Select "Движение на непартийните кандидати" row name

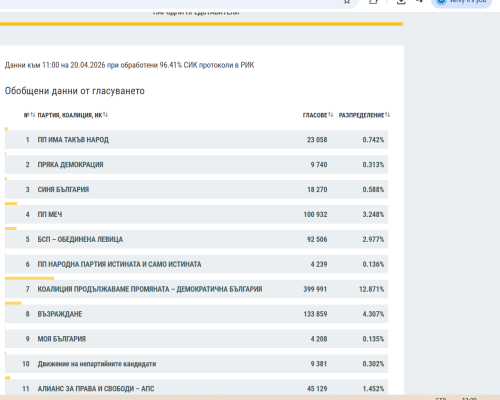click(x=97, y=364)
